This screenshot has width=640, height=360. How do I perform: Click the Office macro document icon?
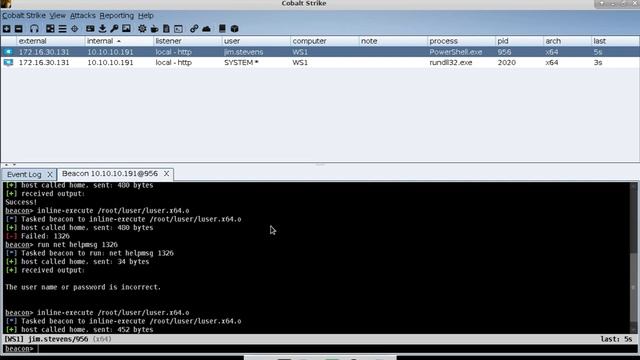coord(166,29)
